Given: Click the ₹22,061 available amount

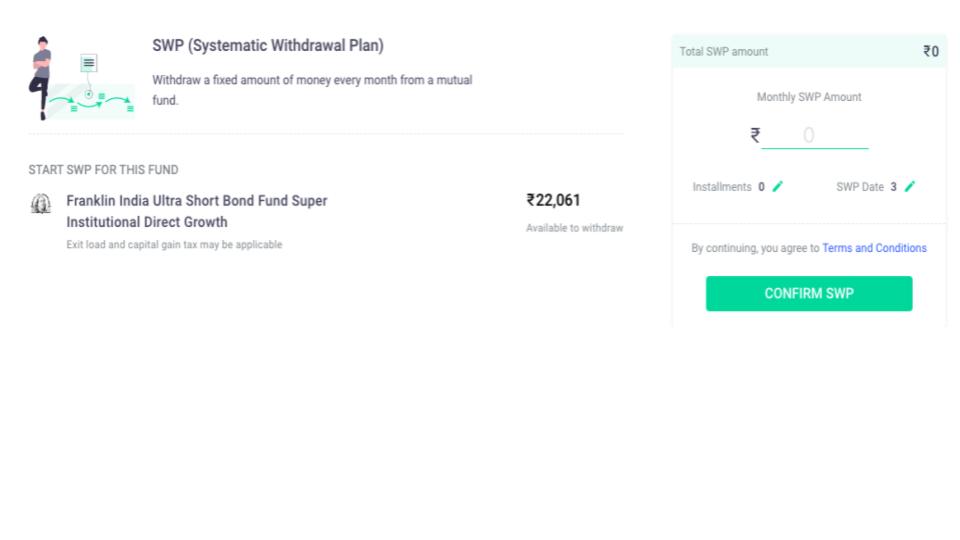Looking at the screenshot, I should [553, 200].
